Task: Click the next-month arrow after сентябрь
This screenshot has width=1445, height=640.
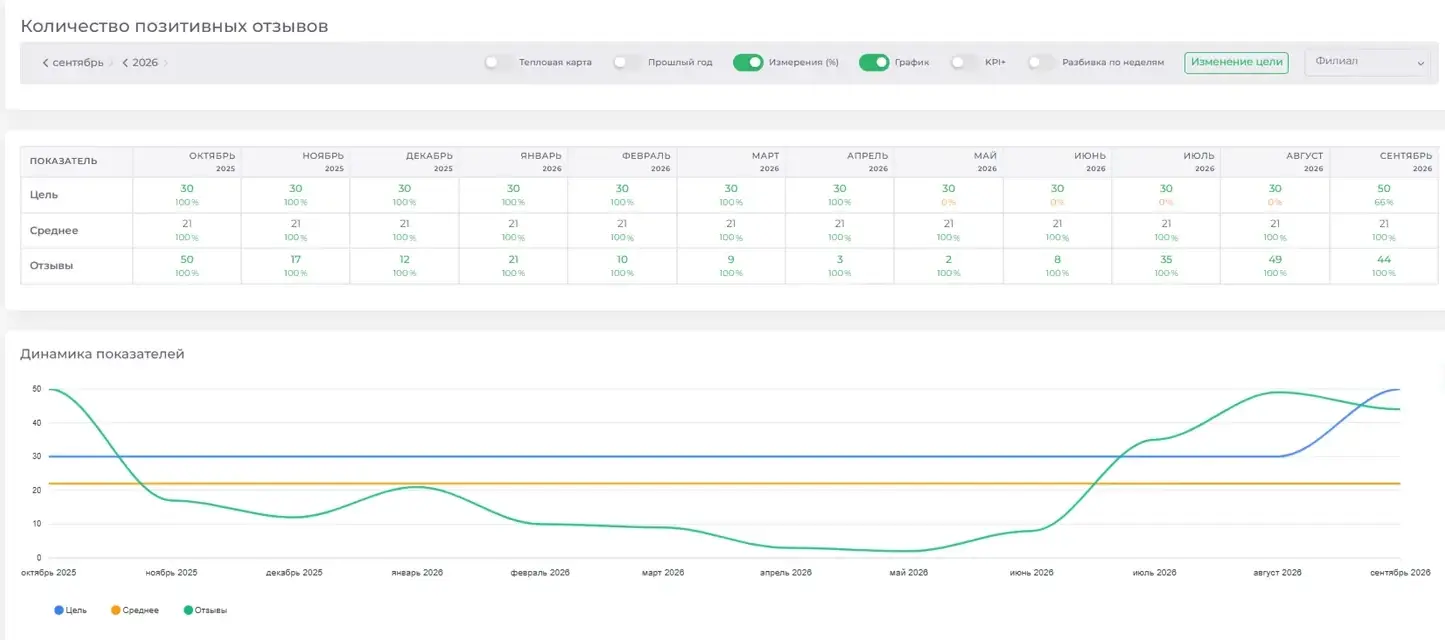Action: [111, 63]
